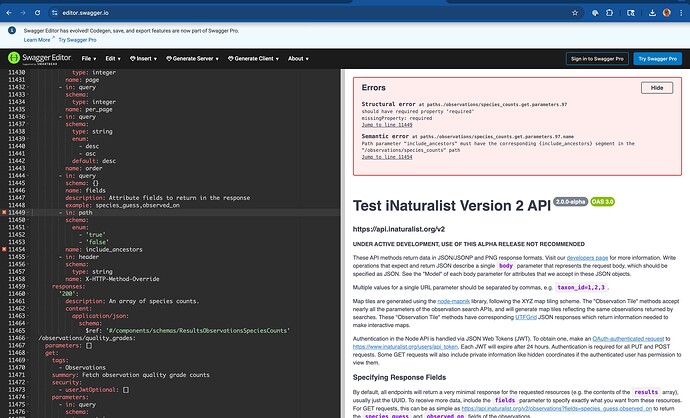Click the 'Test iNaturalist Version 2 API' title
The image size is (690, 418).
tap(451, 205)
